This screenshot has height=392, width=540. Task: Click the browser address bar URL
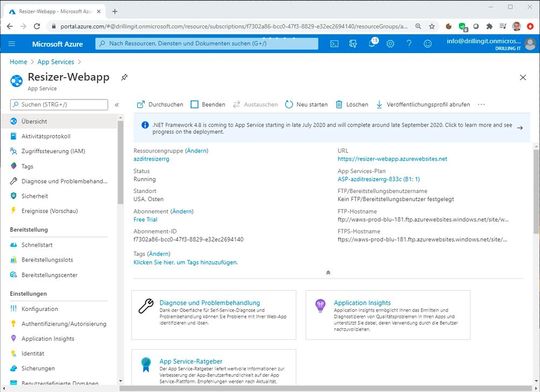[234, 26]
